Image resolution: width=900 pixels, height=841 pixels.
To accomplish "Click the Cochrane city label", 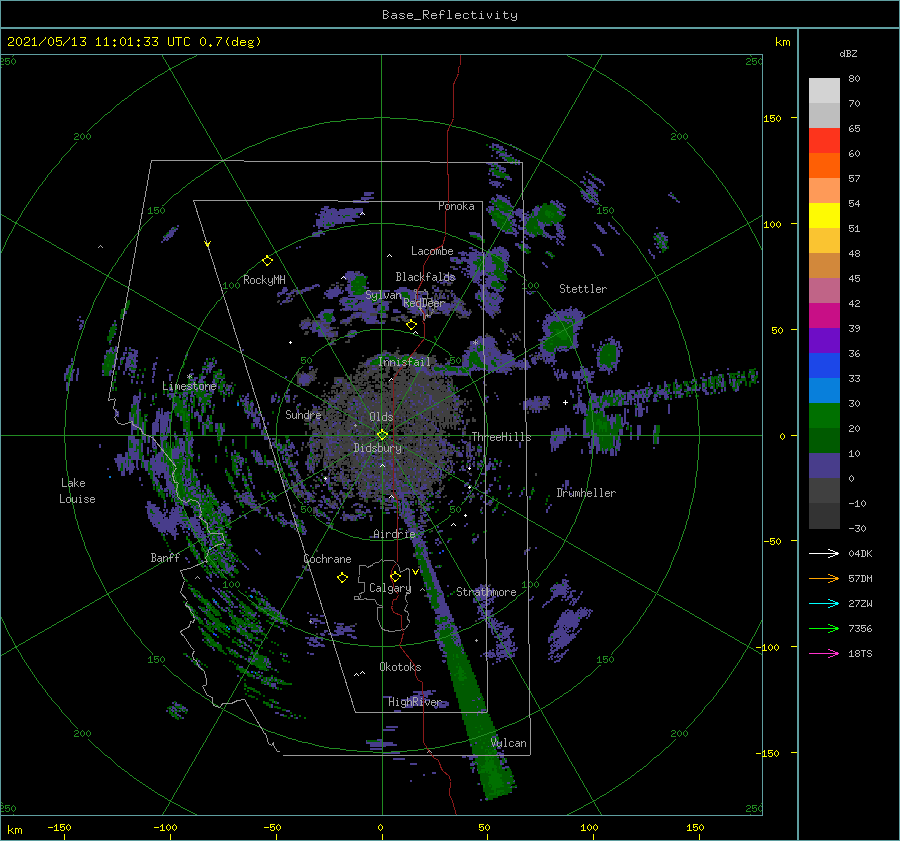I will pyautogui.click(x=327, y=559).
